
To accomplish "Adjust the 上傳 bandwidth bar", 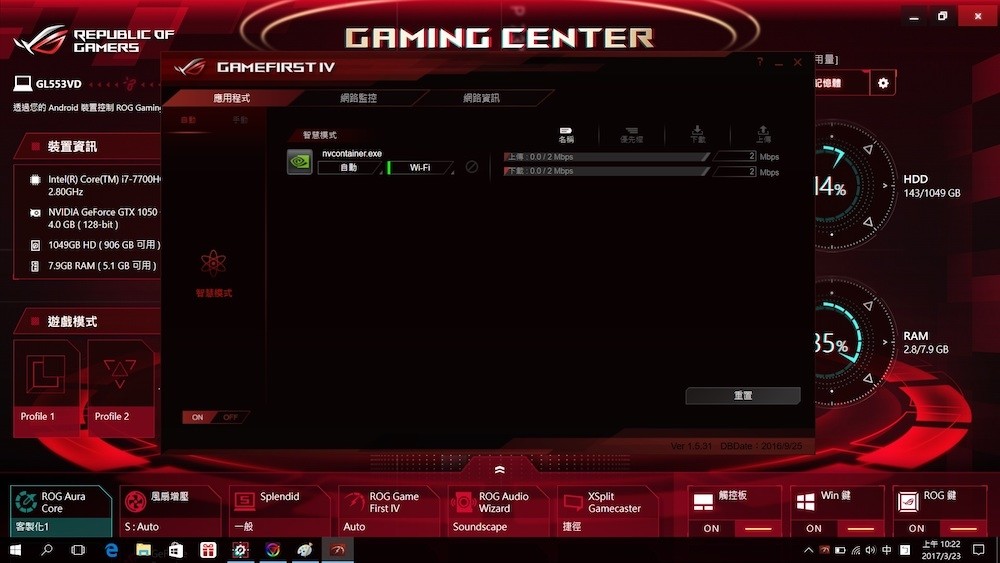I will [x=606, y=156].
